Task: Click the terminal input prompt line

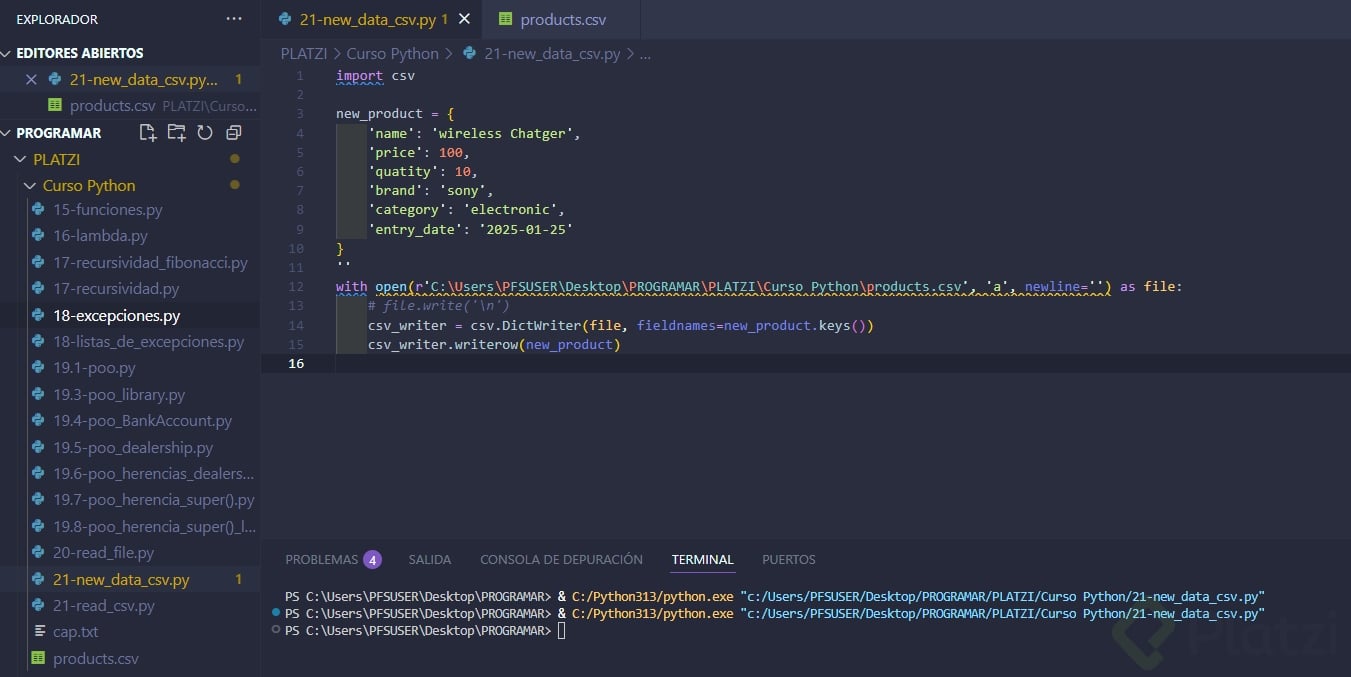Action: (x=563, y=631)
